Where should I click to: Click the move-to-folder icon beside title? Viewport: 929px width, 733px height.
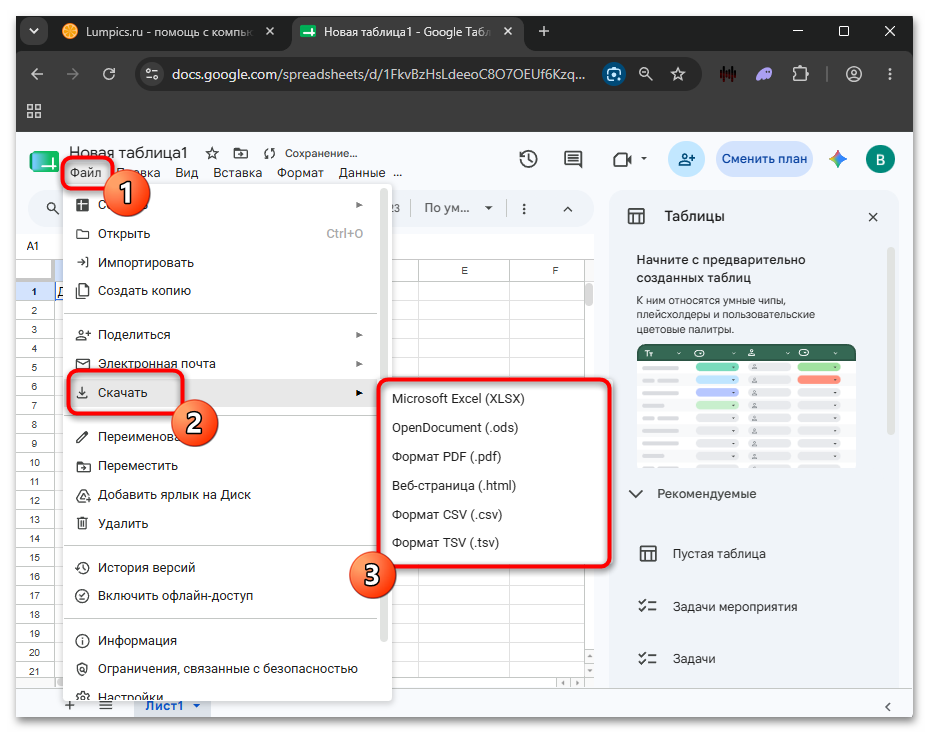[x=241, y=153]
